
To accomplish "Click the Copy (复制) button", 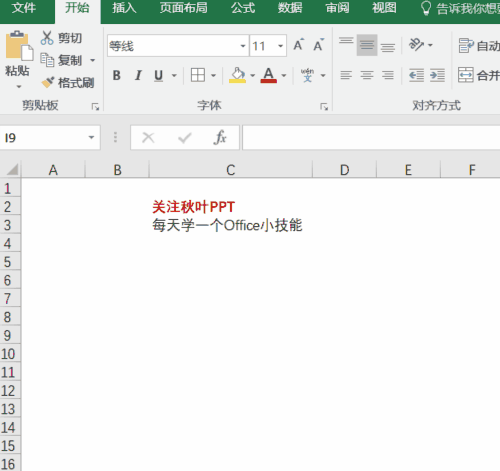I will click(x=61, y=60).
